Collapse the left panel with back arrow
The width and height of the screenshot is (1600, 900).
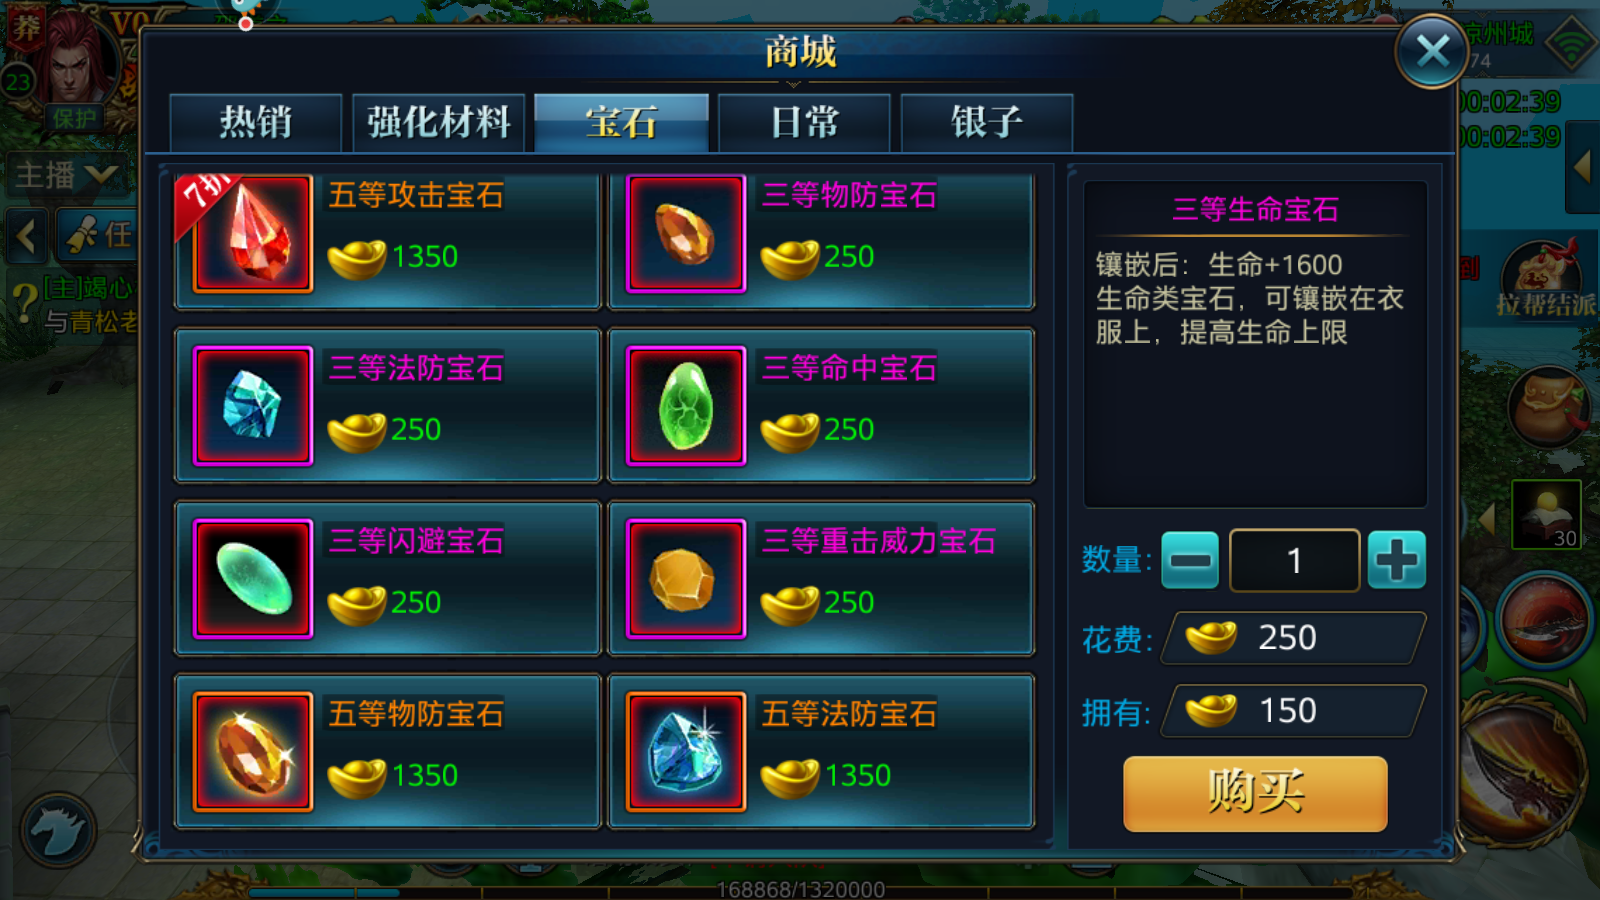coord(27,236)
